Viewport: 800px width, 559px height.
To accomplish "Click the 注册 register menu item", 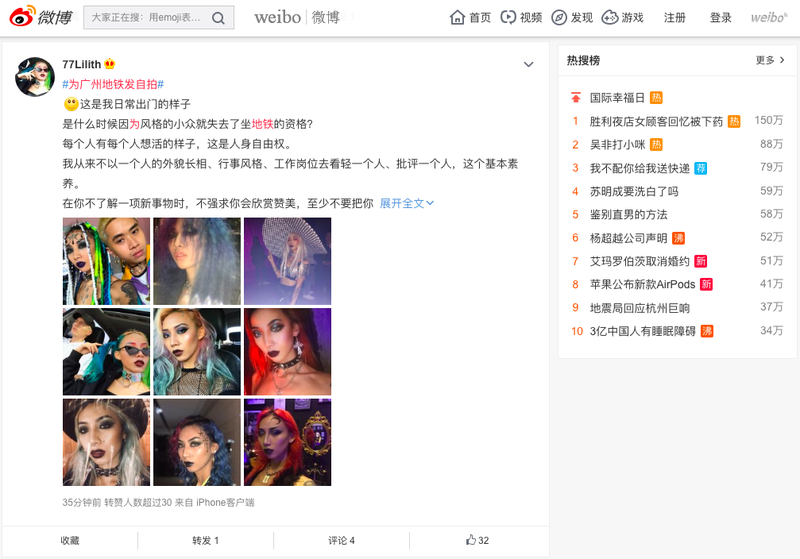I will (x=674, y=18).
